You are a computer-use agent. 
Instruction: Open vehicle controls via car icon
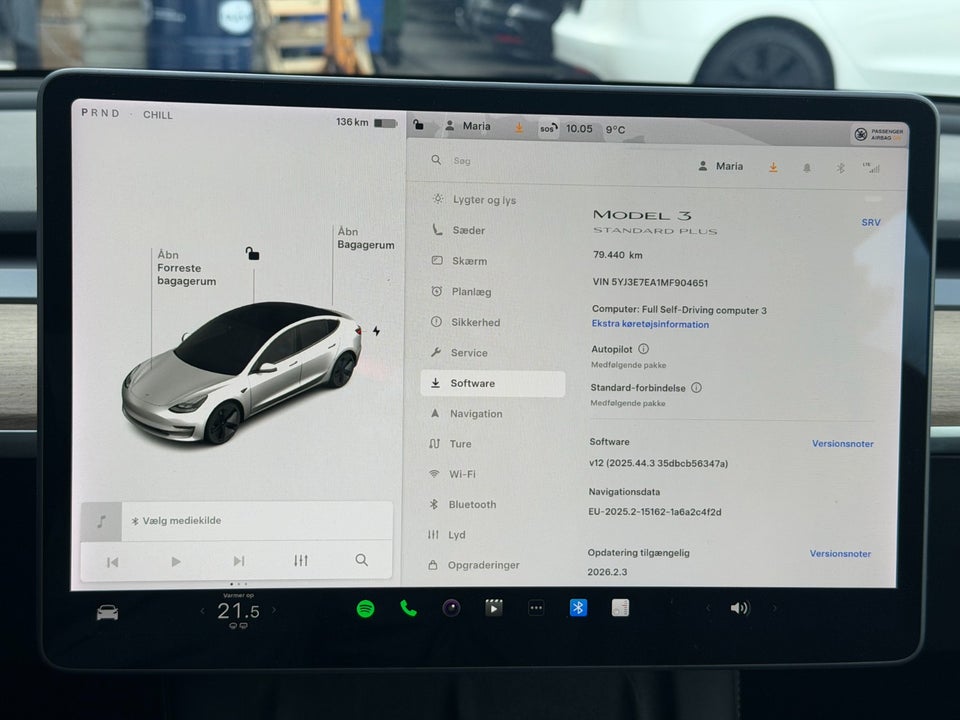(x=106, y=610)
